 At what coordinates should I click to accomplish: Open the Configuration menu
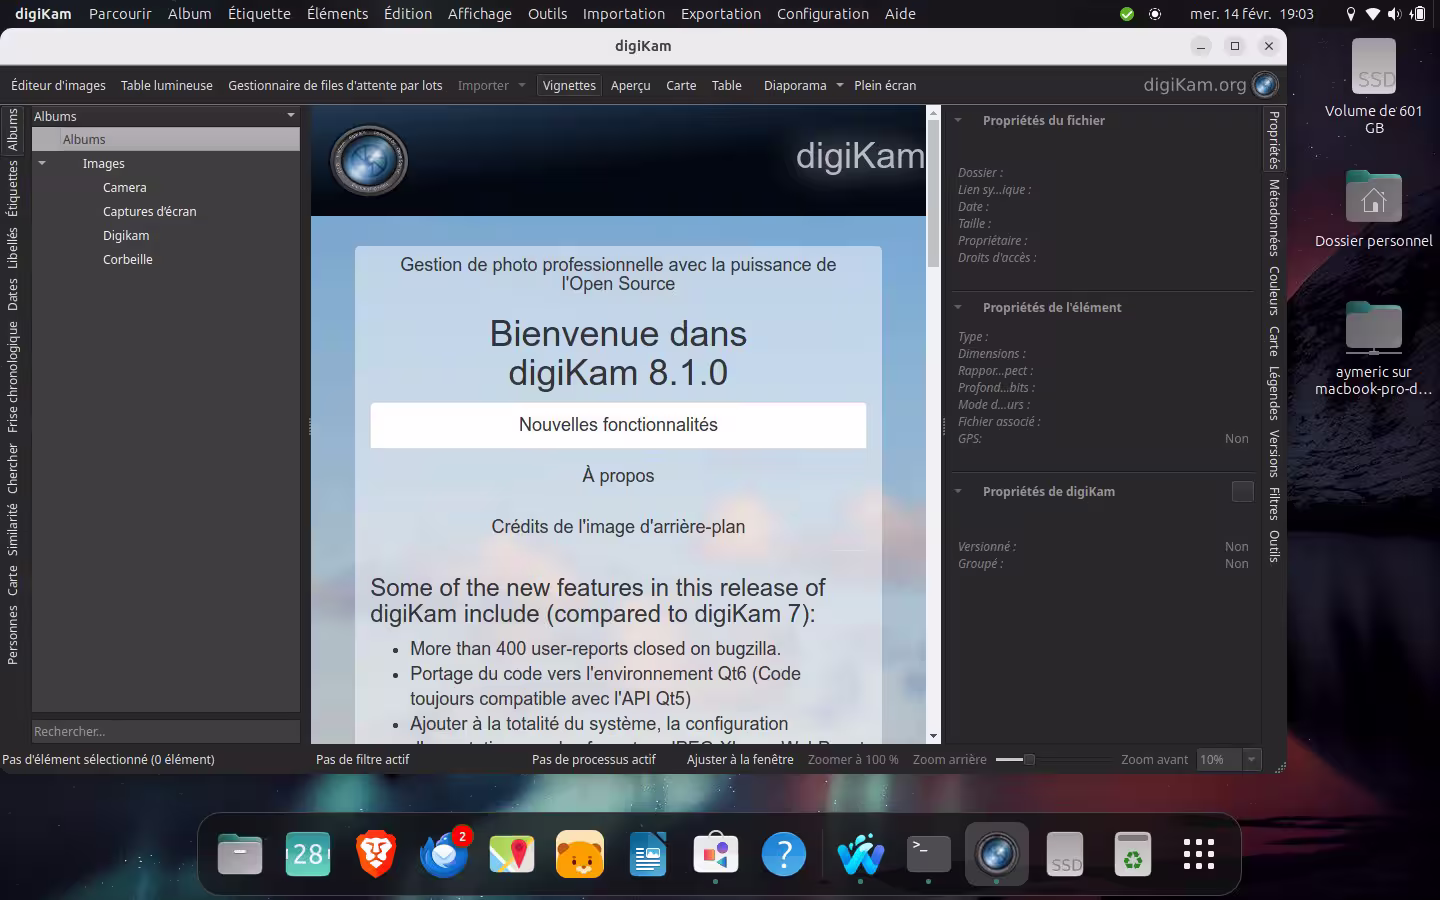point(823,14)
